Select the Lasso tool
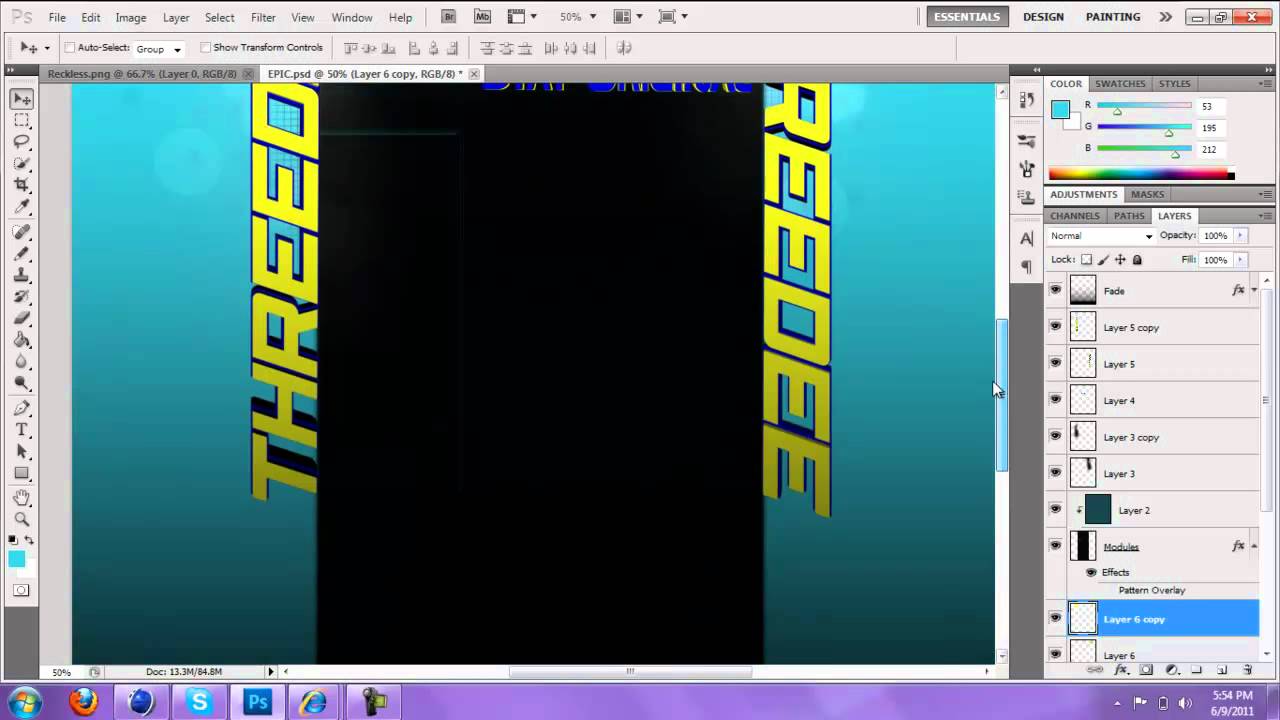The image size is (1280, 720). [x=22, y=142]
